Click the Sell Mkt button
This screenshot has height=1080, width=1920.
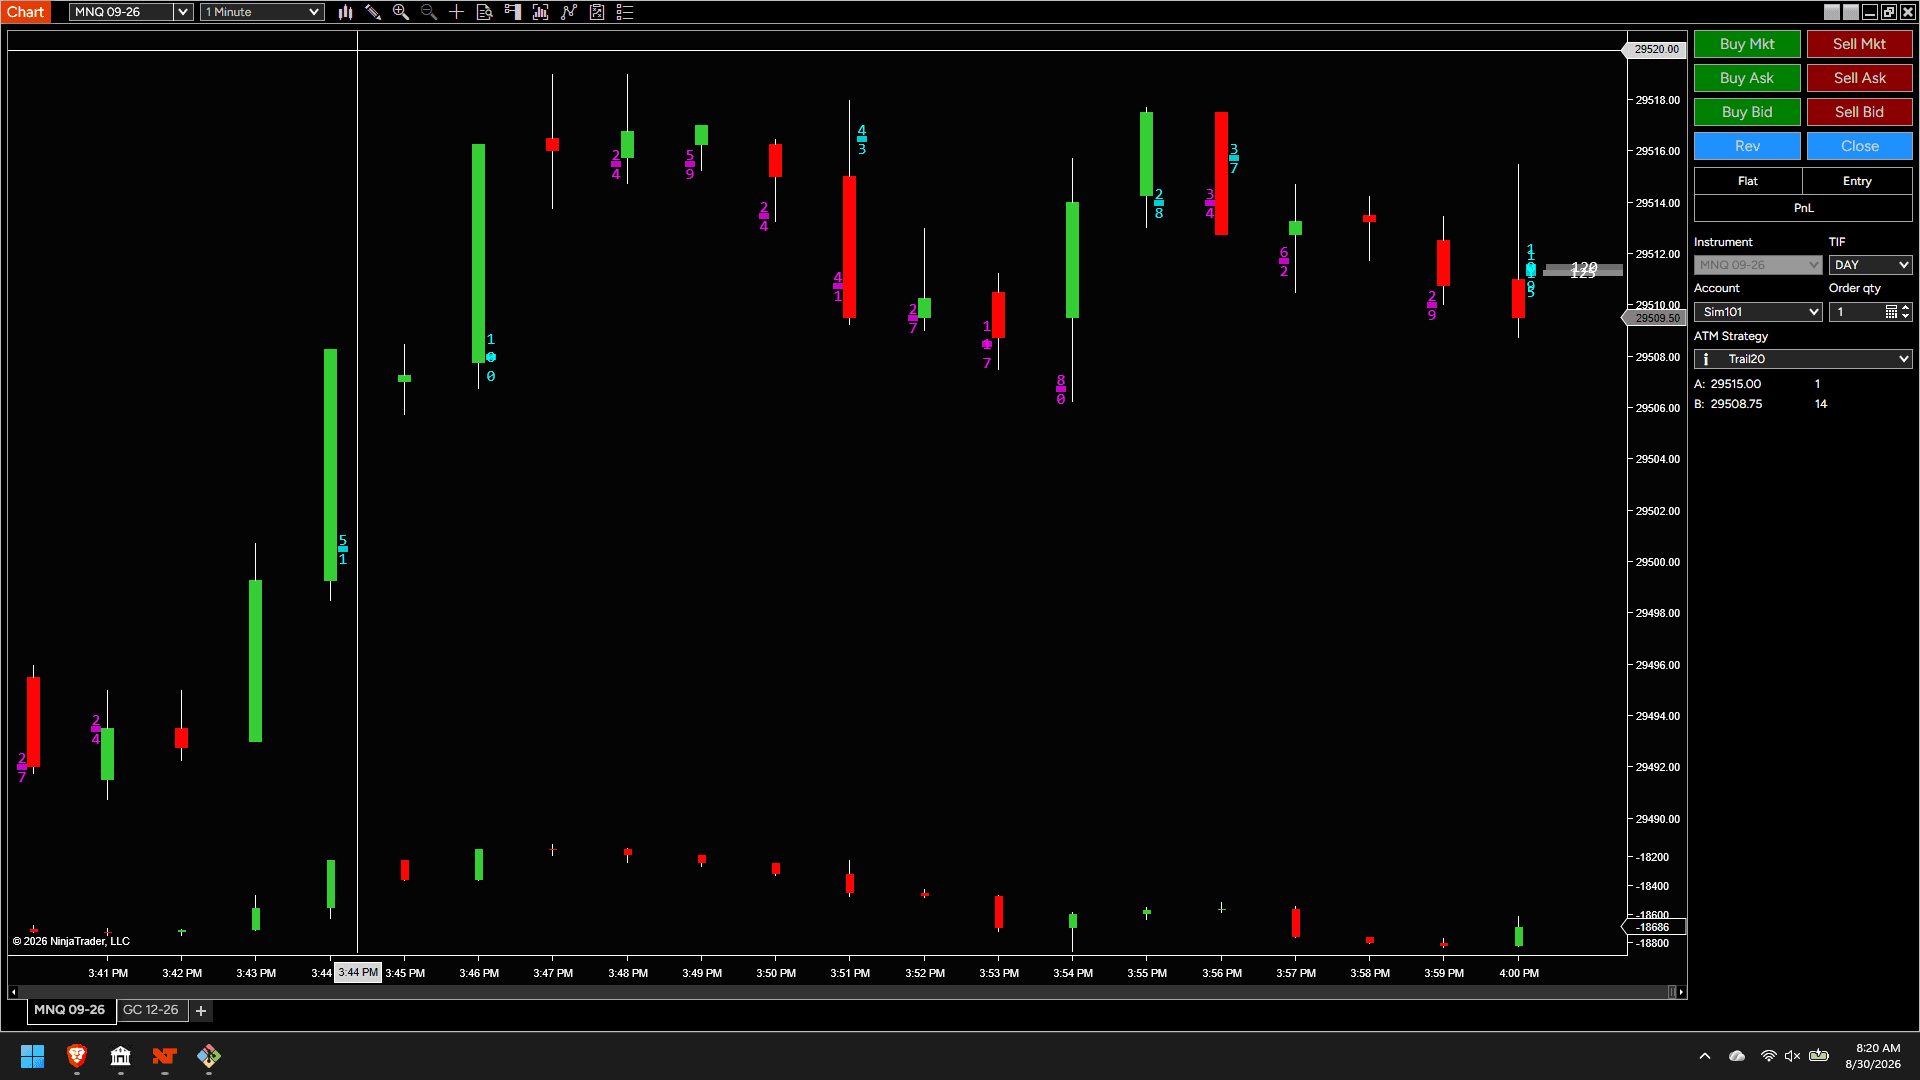click(1859, 44)
